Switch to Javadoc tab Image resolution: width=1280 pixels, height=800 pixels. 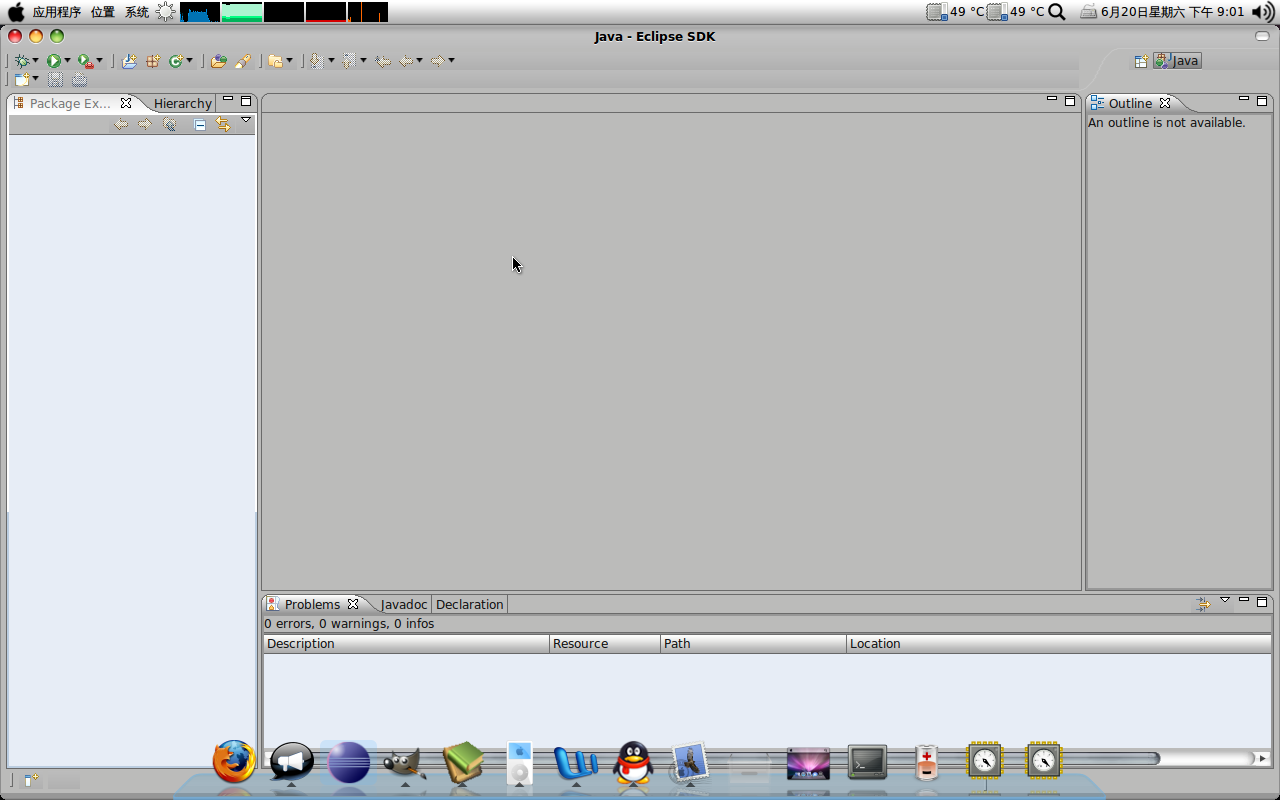404,604
